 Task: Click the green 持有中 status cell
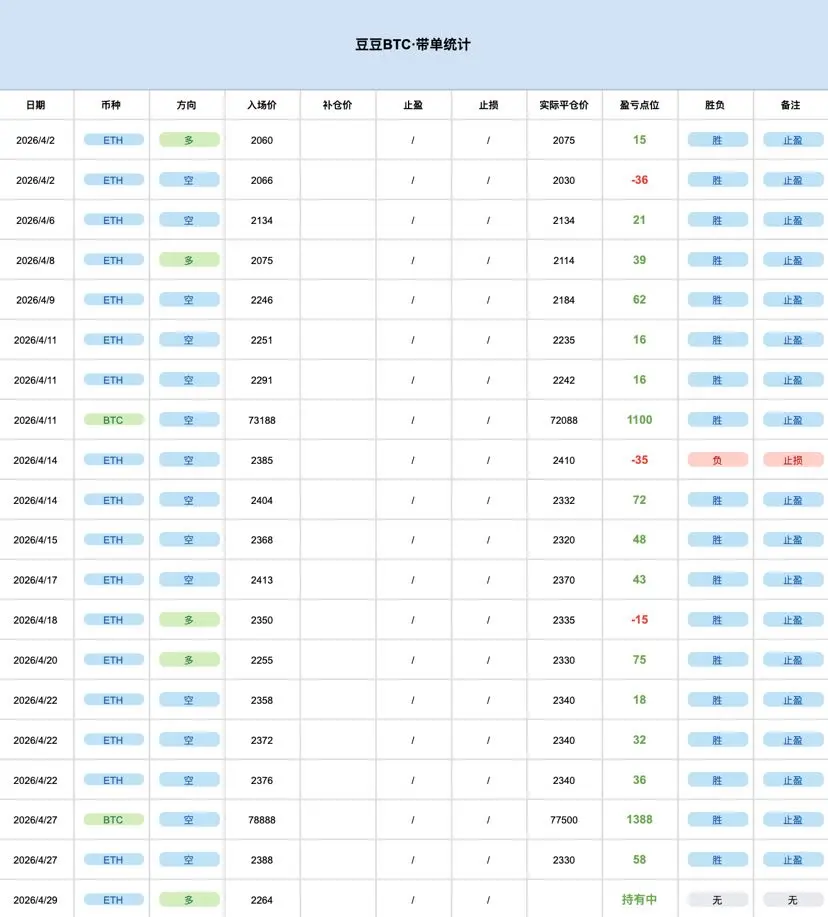point(640,899)
